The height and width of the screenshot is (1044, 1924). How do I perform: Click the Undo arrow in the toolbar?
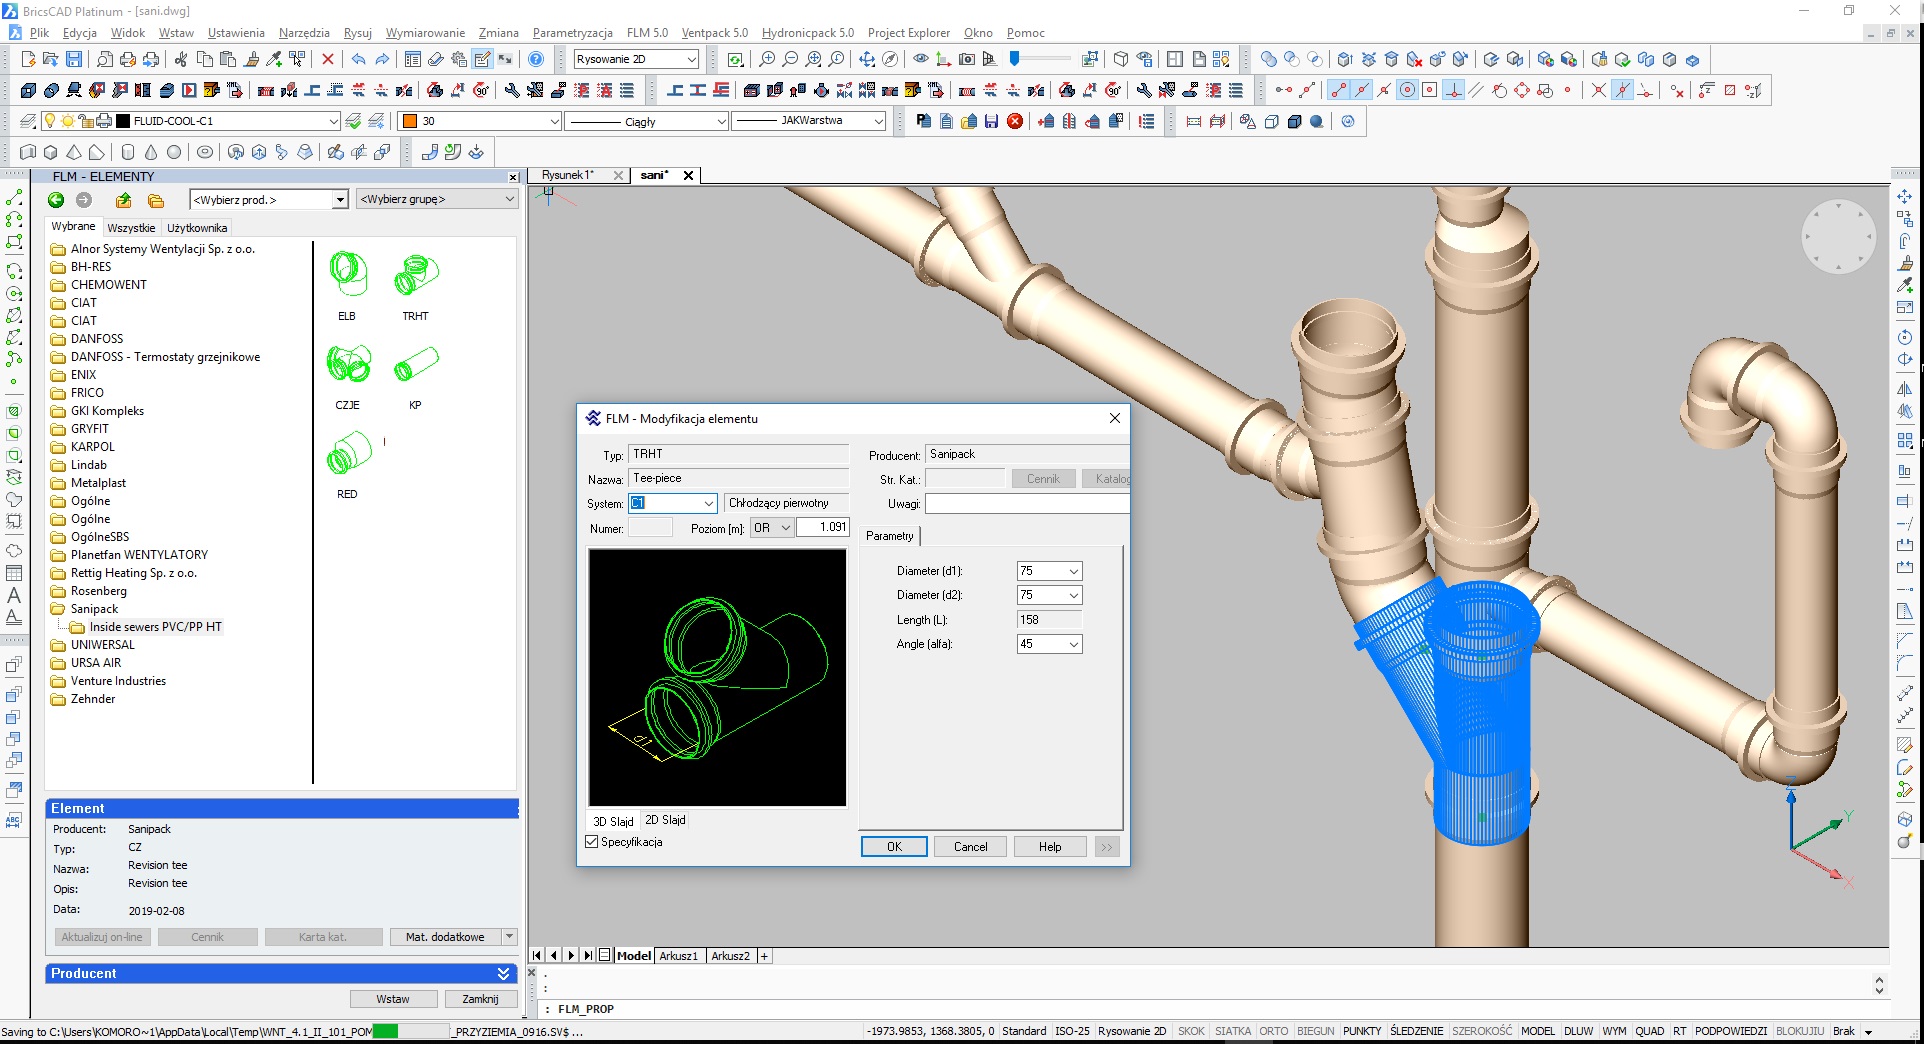[359, 60]
